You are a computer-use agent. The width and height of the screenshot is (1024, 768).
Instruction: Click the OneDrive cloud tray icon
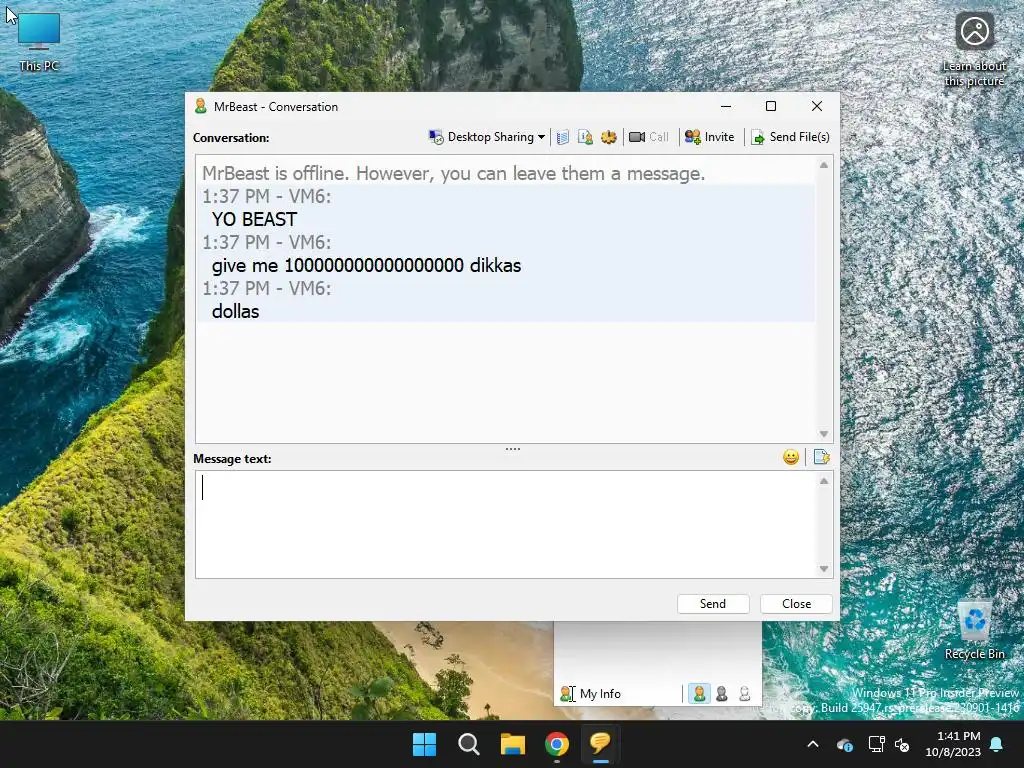(x=844, y=744)
